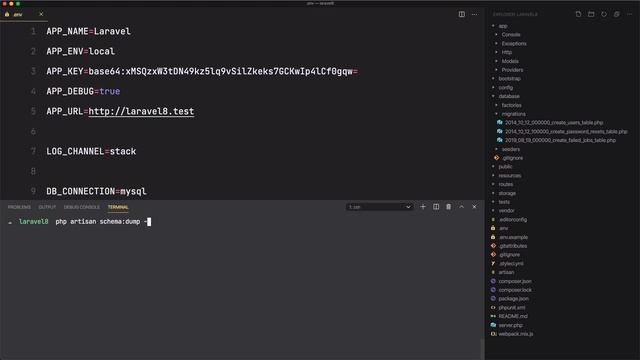Open phpunit.xml file
Image resolution: width=640 pixels, height=360 pixels.
coord(512,308)
